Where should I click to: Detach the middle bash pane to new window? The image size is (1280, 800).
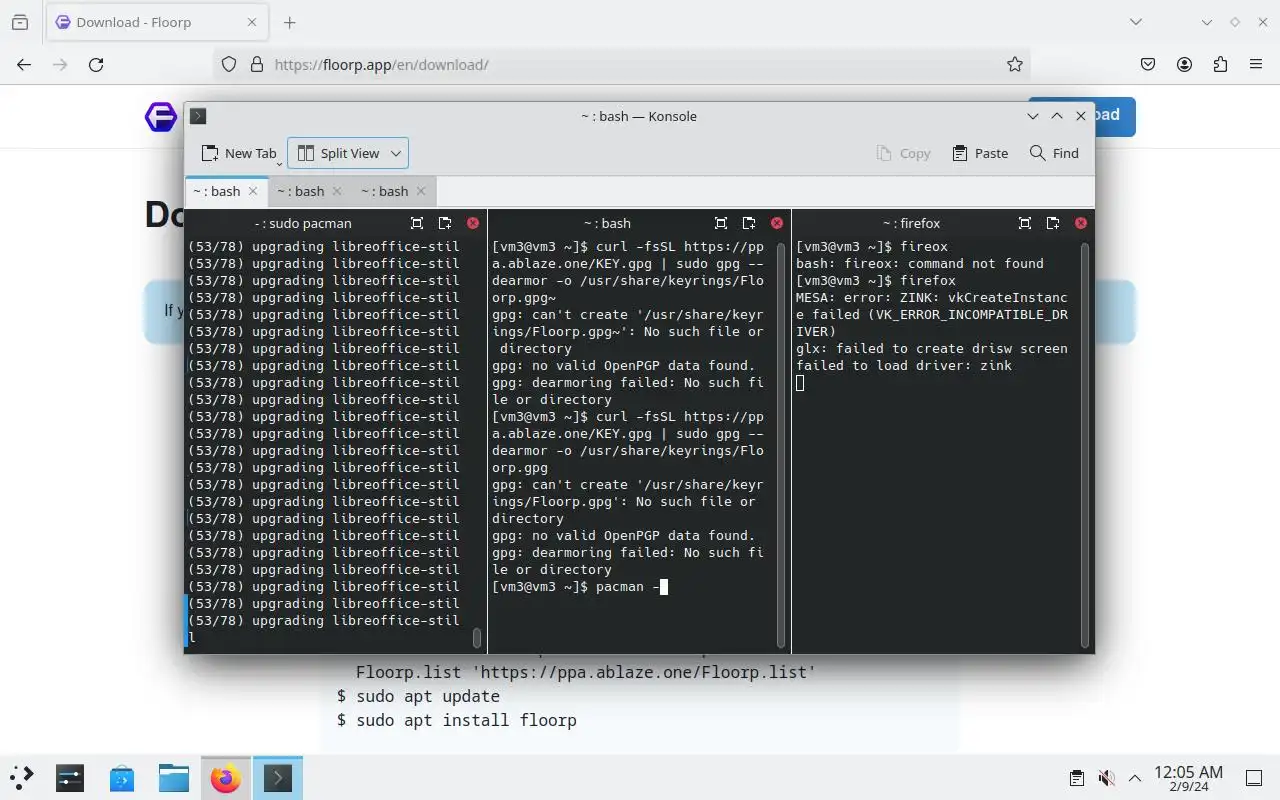click(749, 223)
